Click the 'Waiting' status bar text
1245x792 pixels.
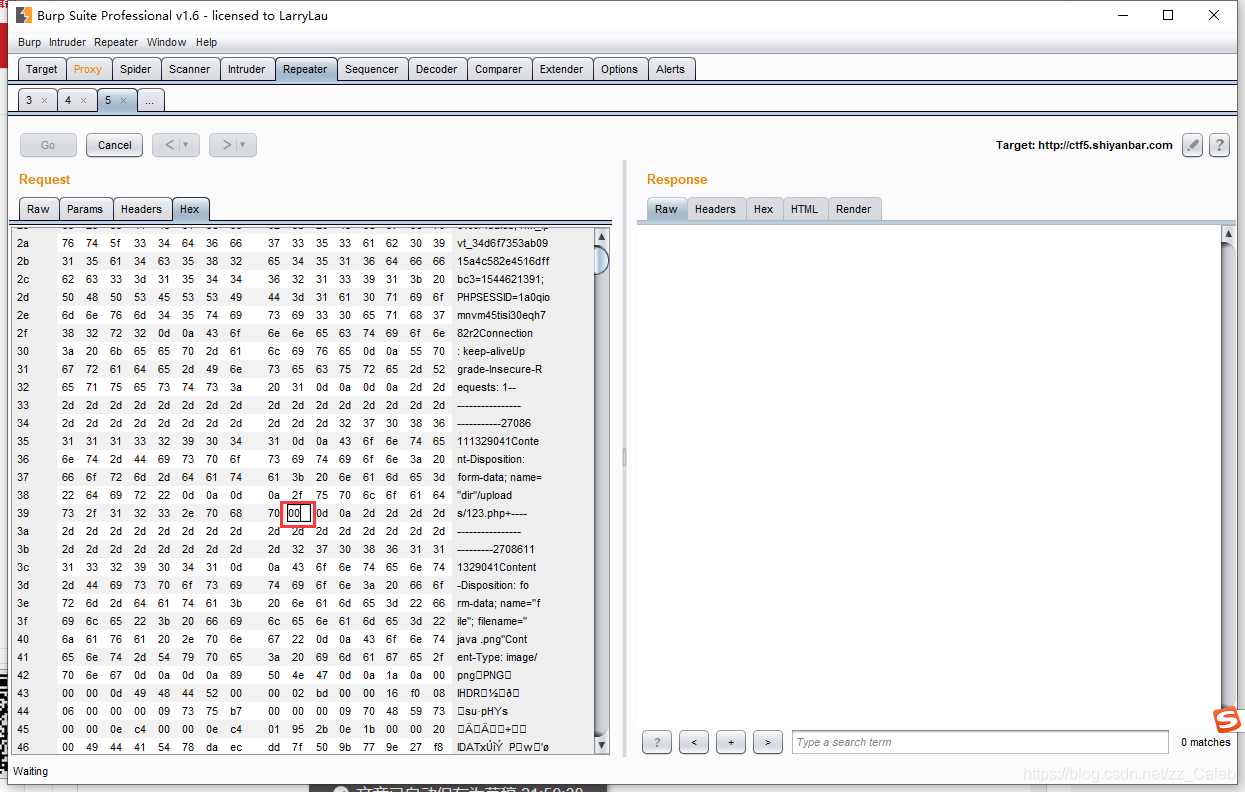[30, 771]
